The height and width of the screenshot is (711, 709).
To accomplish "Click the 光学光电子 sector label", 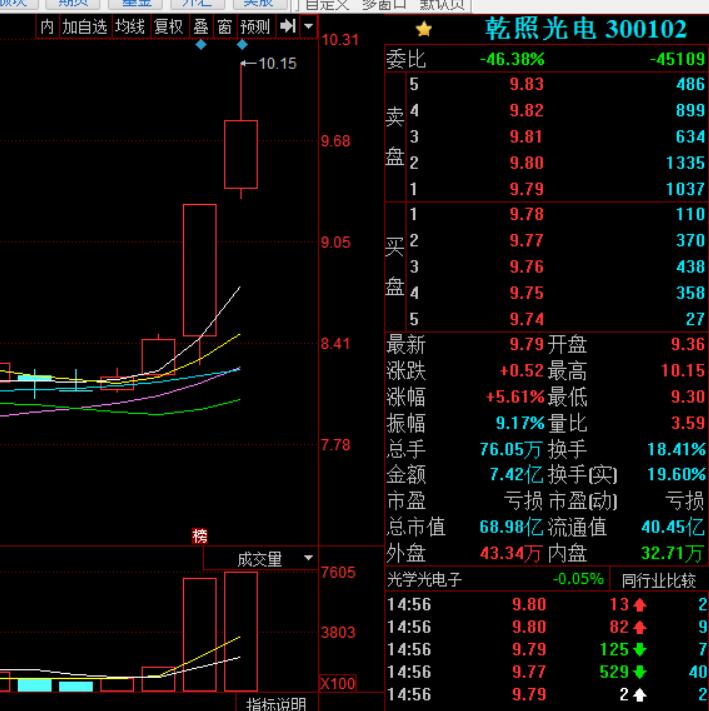I will (x=424, y=579).
